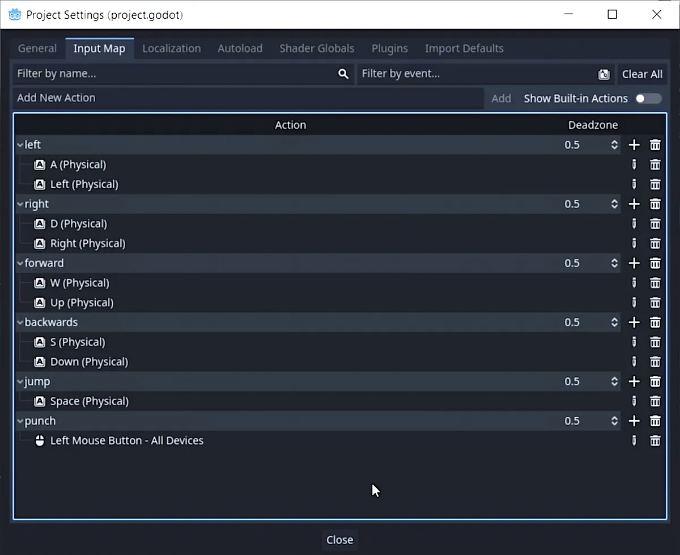
Task: Open the Plugins tab
Action: pos(389,48)
